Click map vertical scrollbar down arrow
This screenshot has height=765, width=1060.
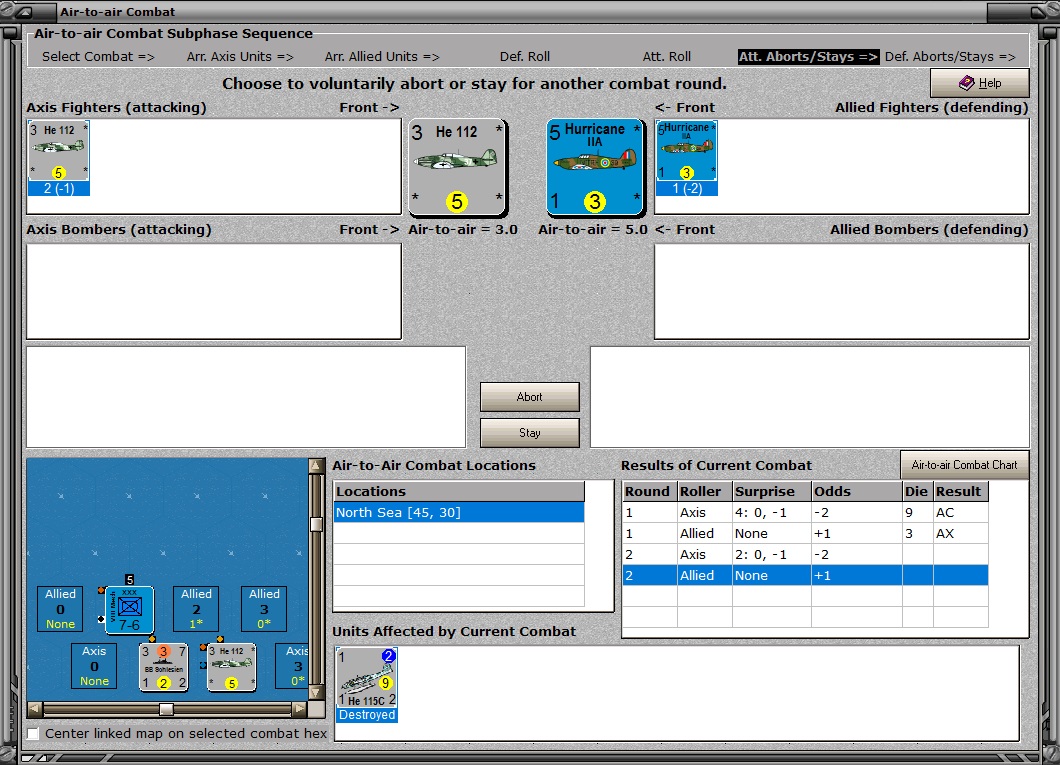tap(316, 693)
